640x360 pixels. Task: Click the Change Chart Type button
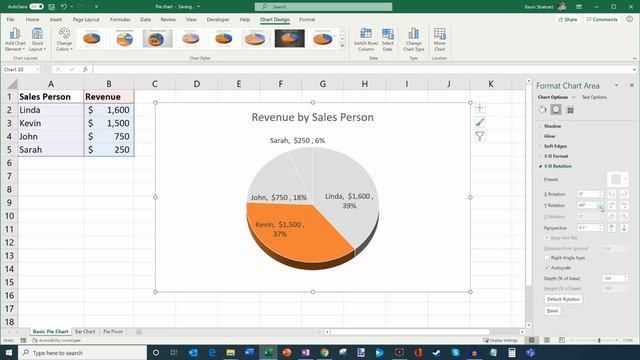tap(413, 40)
